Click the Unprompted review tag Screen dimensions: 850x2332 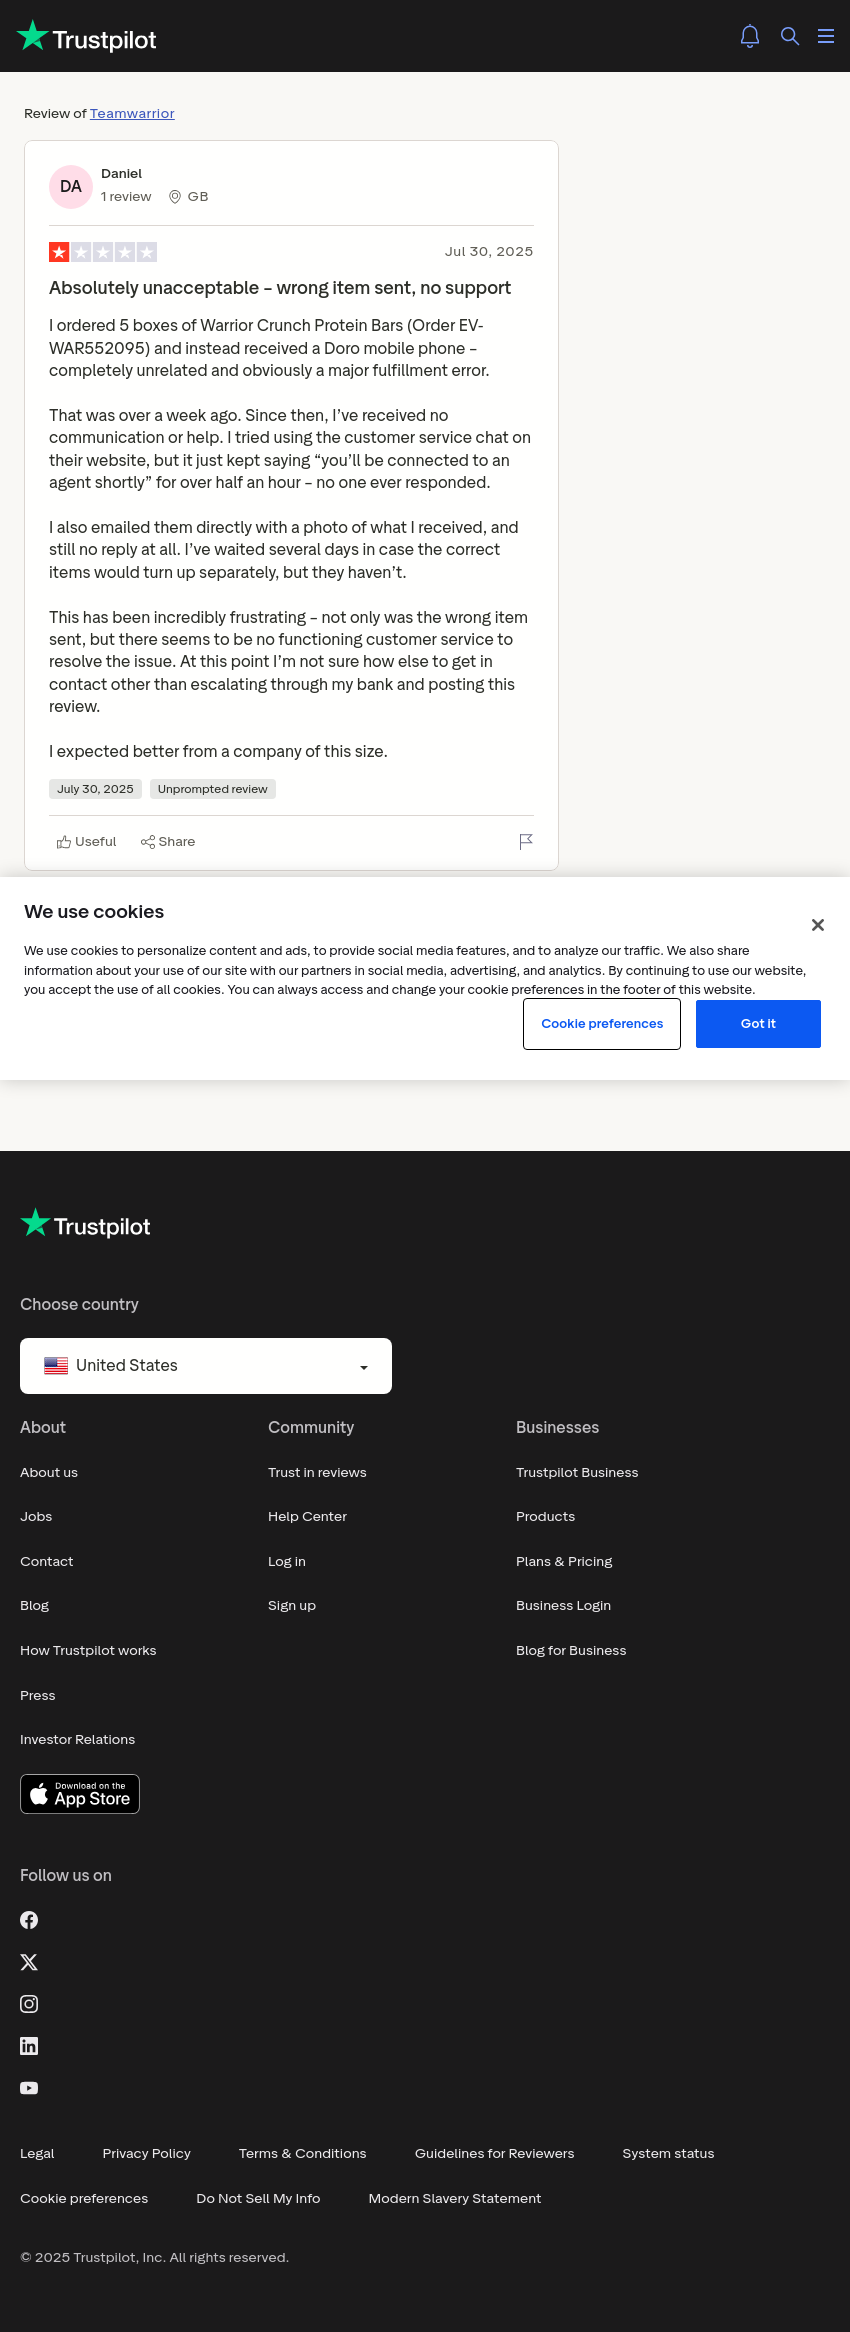[213, 789]
